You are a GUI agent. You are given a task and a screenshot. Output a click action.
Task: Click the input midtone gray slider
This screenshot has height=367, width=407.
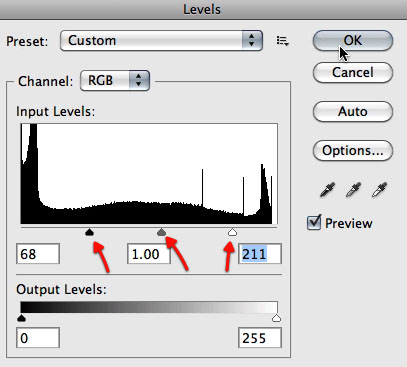pos(161,232)
